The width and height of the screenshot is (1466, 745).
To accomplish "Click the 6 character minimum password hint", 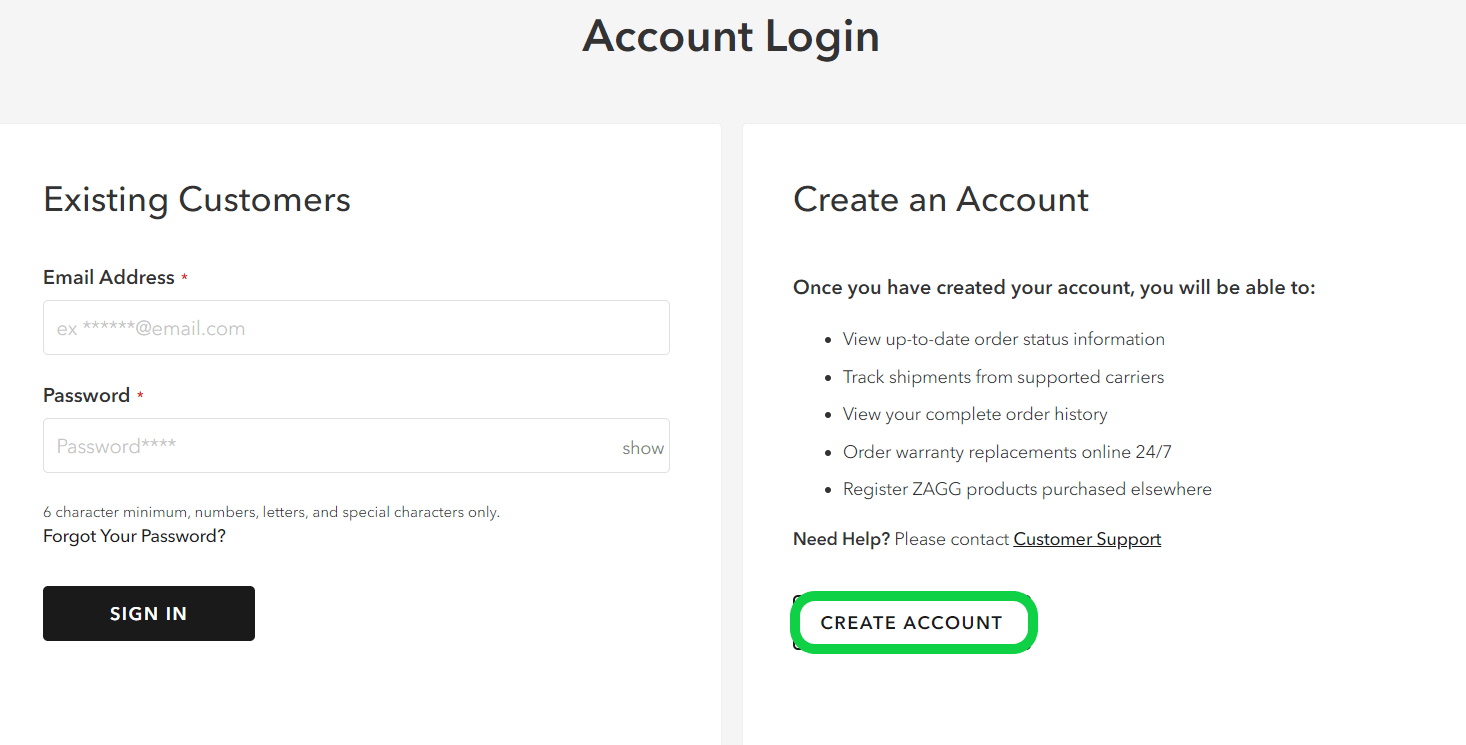I will (x=271, y=512).
